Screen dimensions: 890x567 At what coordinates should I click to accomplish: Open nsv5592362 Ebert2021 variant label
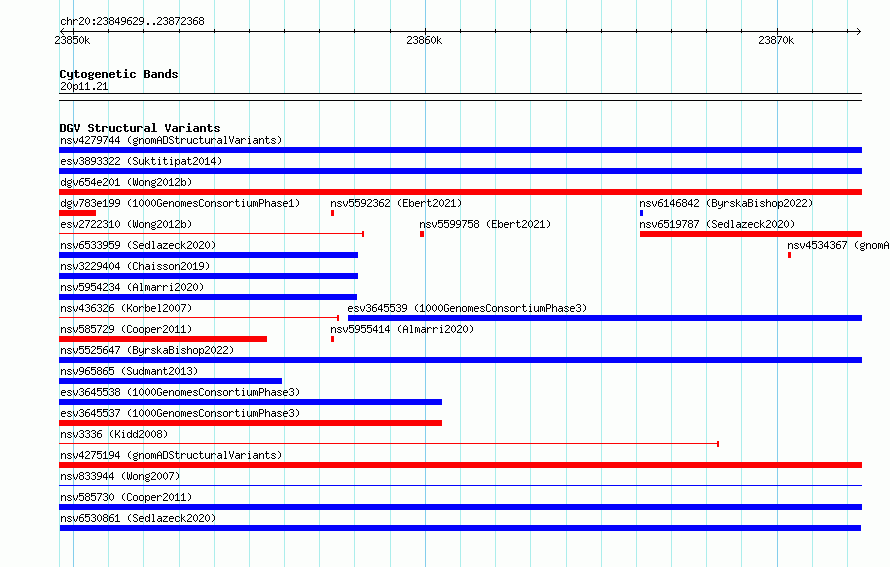(396, 203)
